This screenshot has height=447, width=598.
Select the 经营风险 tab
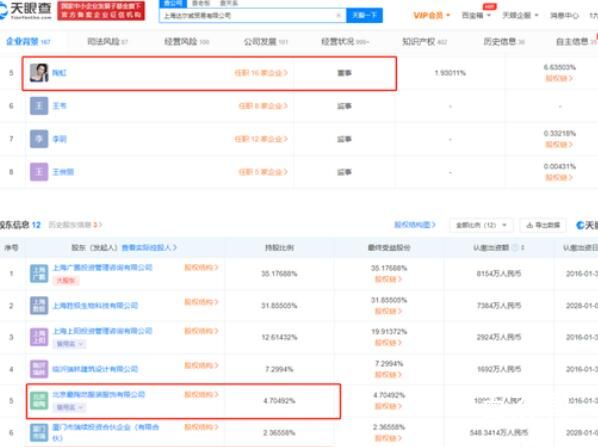pos(186,42)
